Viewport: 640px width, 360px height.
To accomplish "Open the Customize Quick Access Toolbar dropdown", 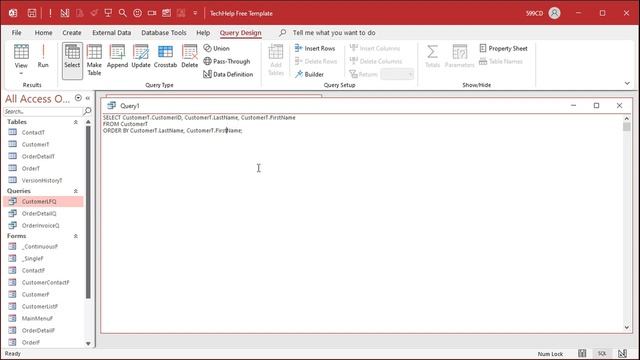I will pos(195,13).
